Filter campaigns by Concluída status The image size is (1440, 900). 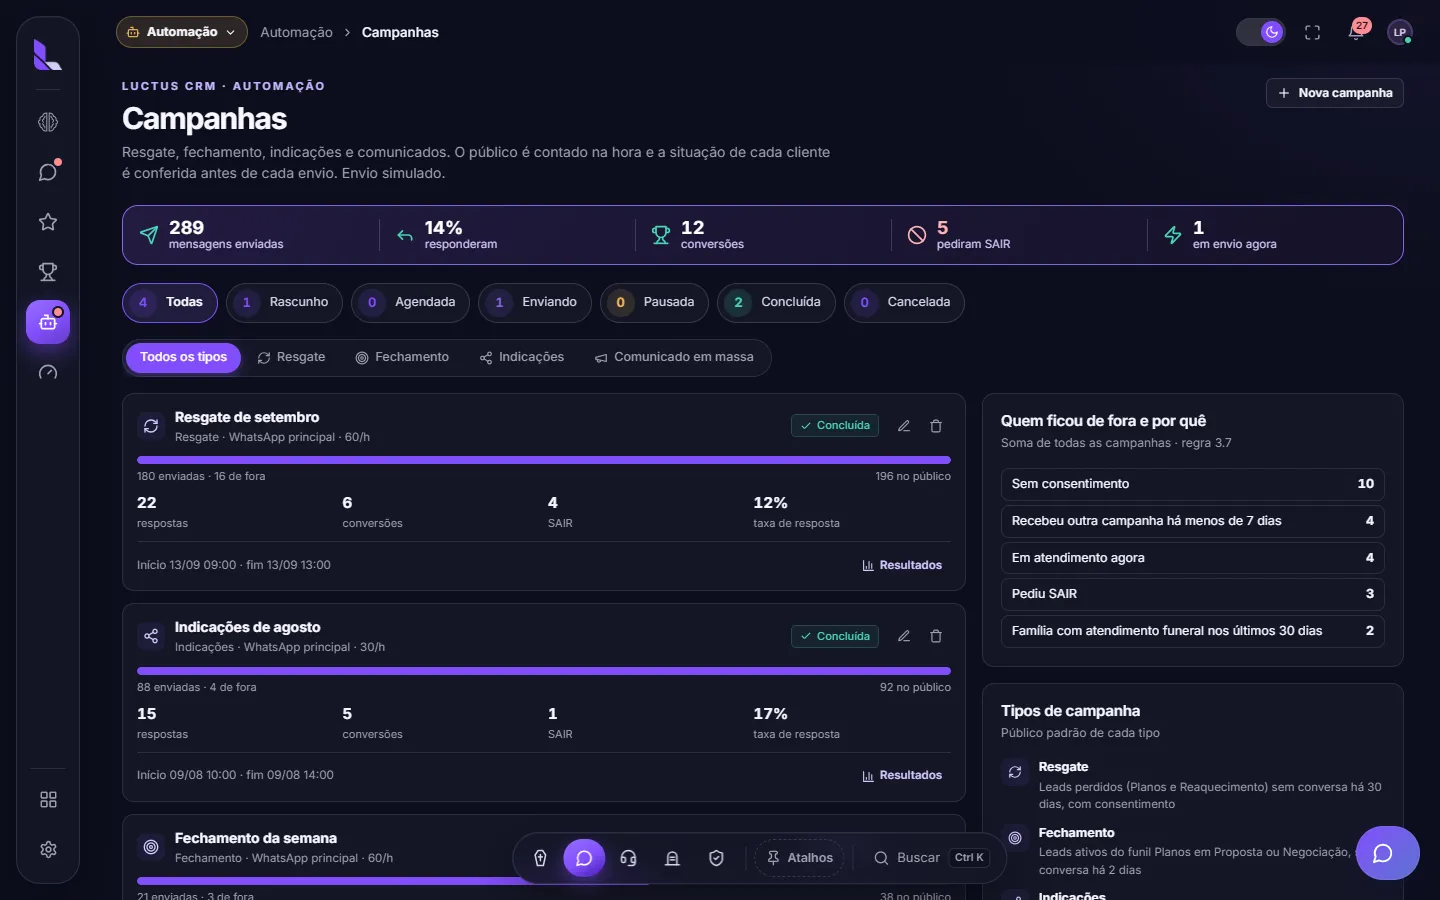click(776, 303)
